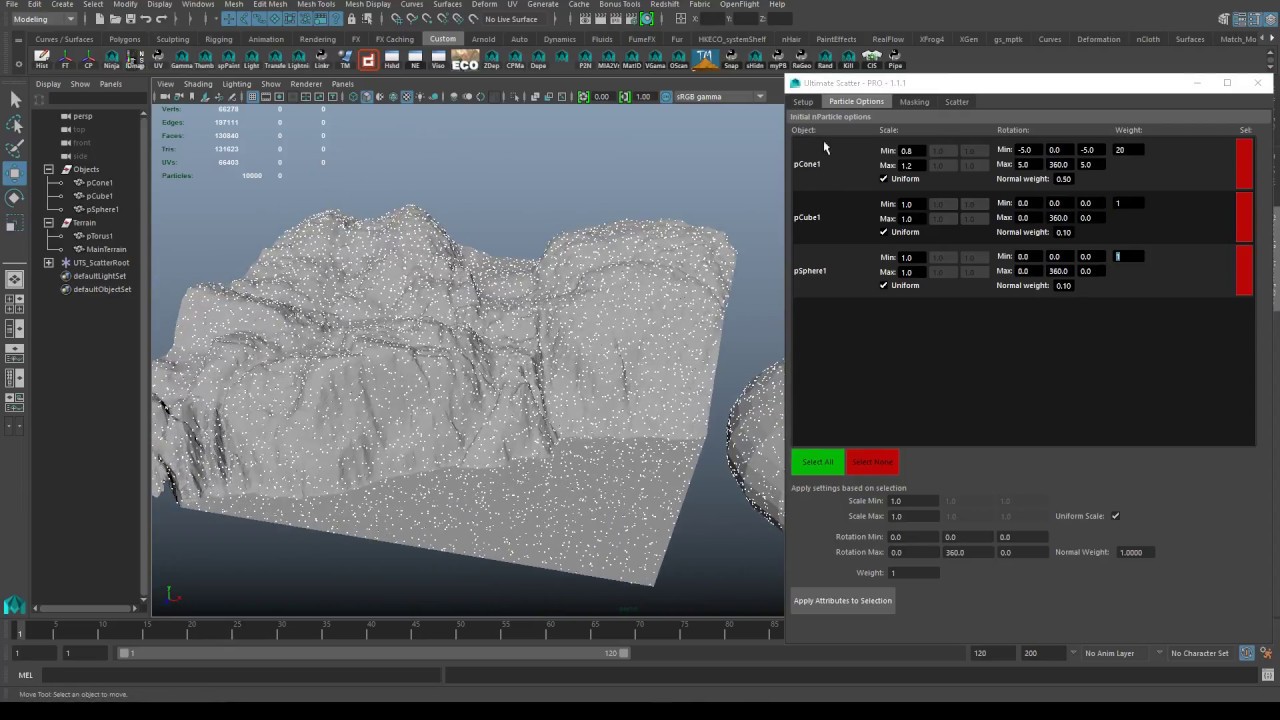Collapse the Objects group in outliner
This screenshot has height=720, width=1280.
[x=49, y=170]
